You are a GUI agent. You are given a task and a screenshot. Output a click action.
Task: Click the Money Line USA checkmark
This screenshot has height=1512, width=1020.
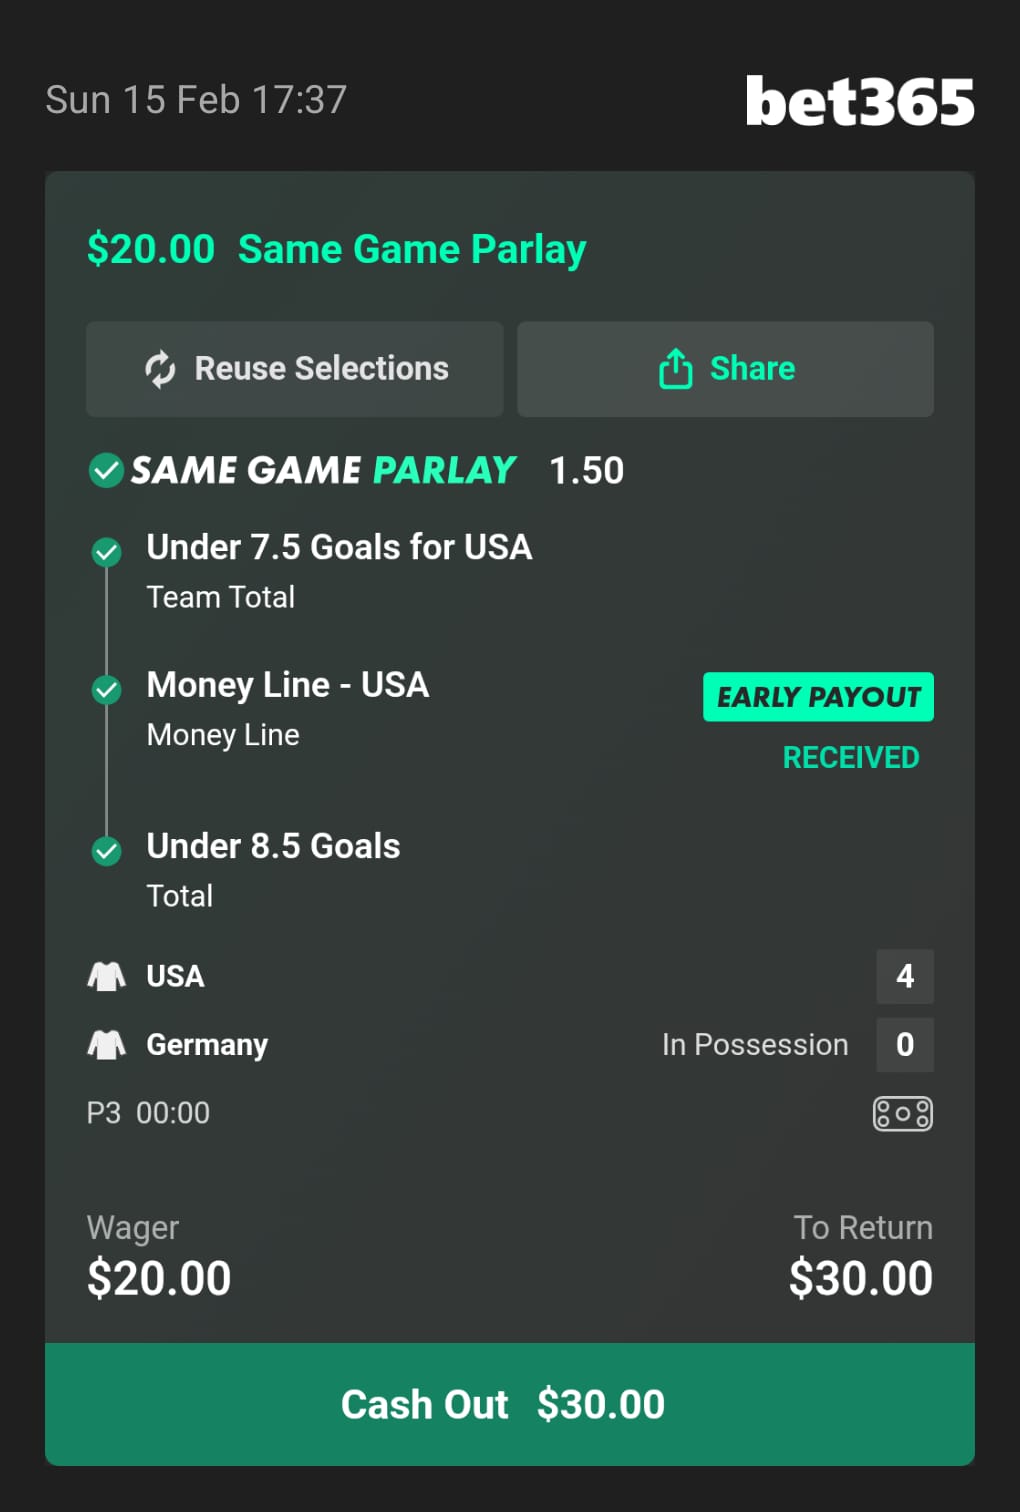(106, 689)
